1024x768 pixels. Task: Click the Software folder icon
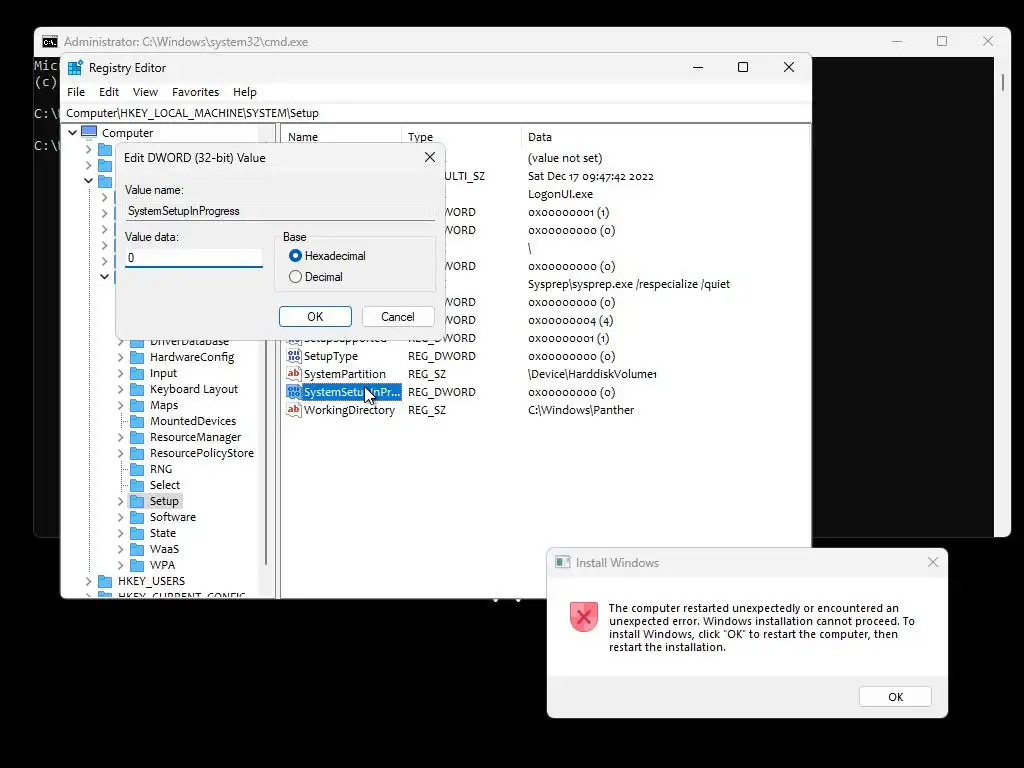[137, 517]
